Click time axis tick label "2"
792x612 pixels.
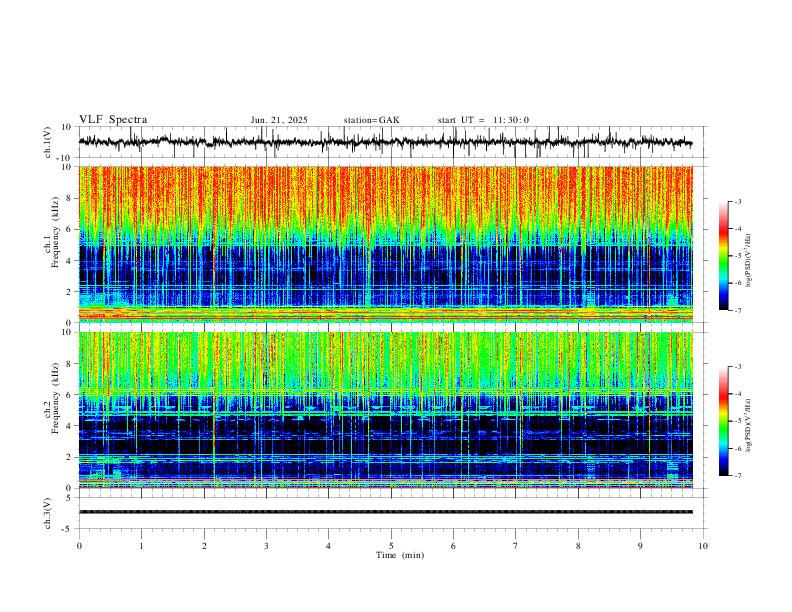tap(204, 546)
